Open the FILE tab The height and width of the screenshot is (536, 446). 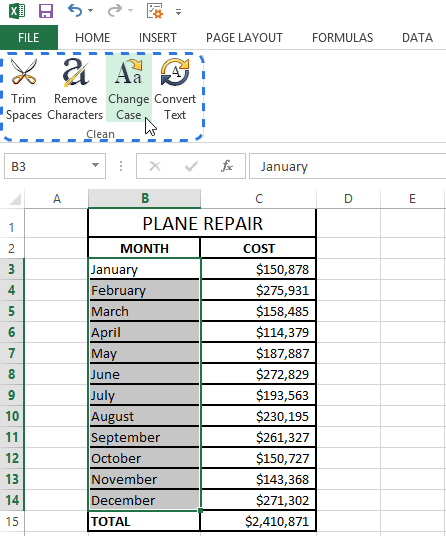click(x=29, y=38)
